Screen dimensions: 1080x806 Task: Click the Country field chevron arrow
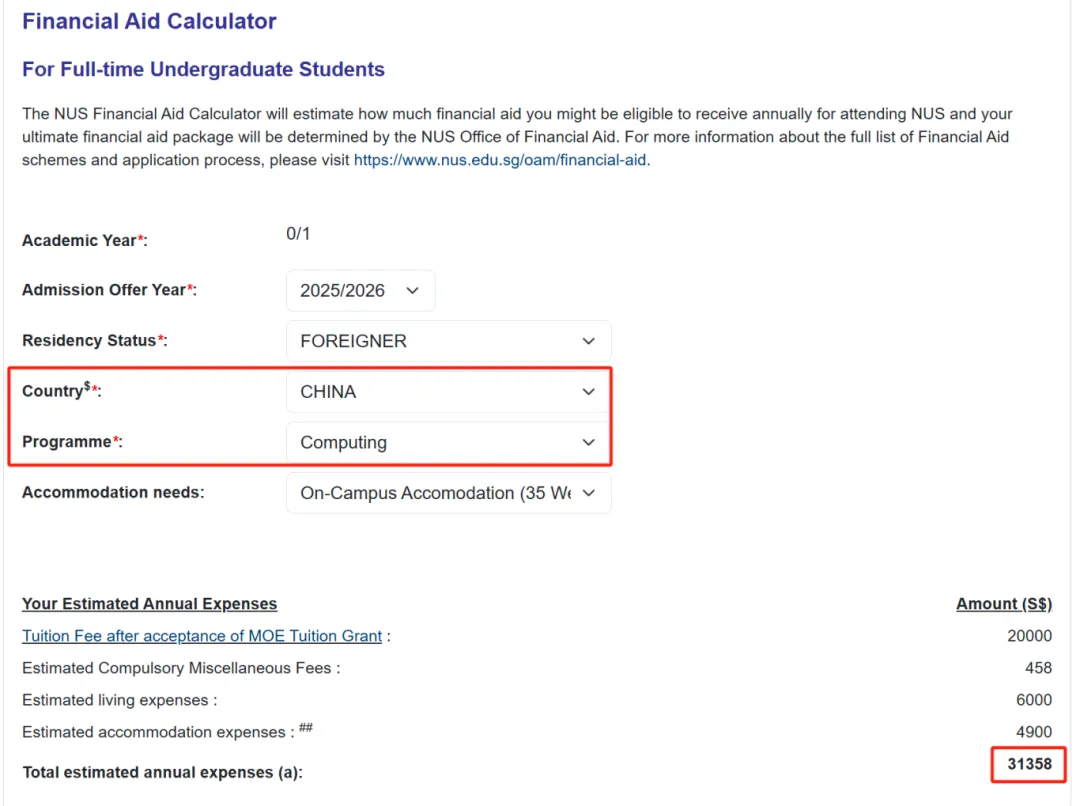coord(588,392)
